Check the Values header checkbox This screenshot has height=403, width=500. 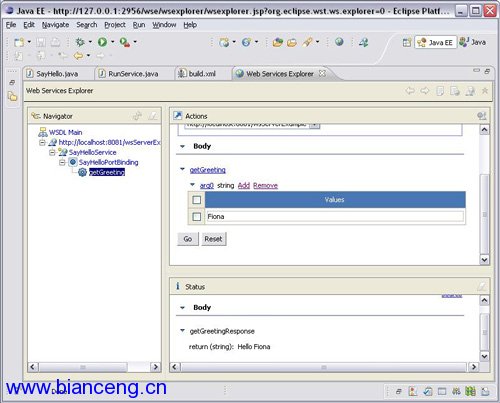[x=197, y=200]
